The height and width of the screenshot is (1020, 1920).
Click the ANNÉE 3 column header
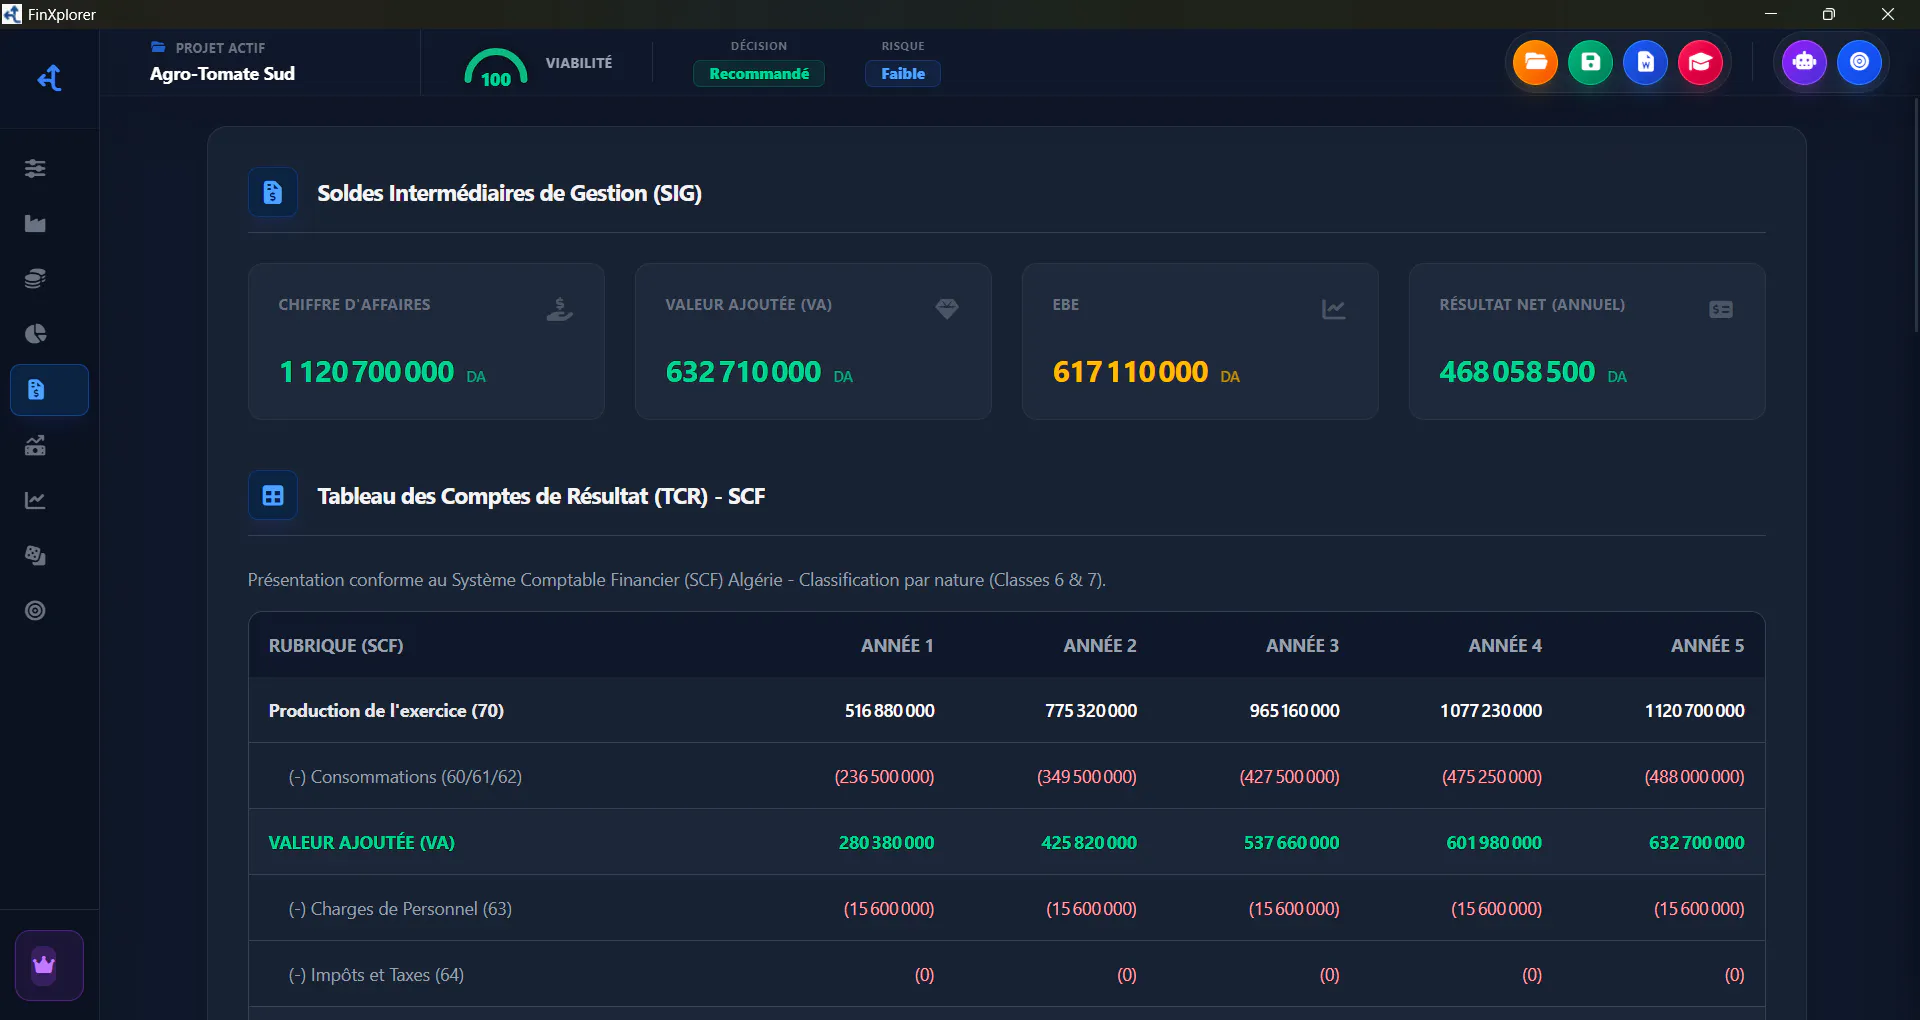[1302, 646]
